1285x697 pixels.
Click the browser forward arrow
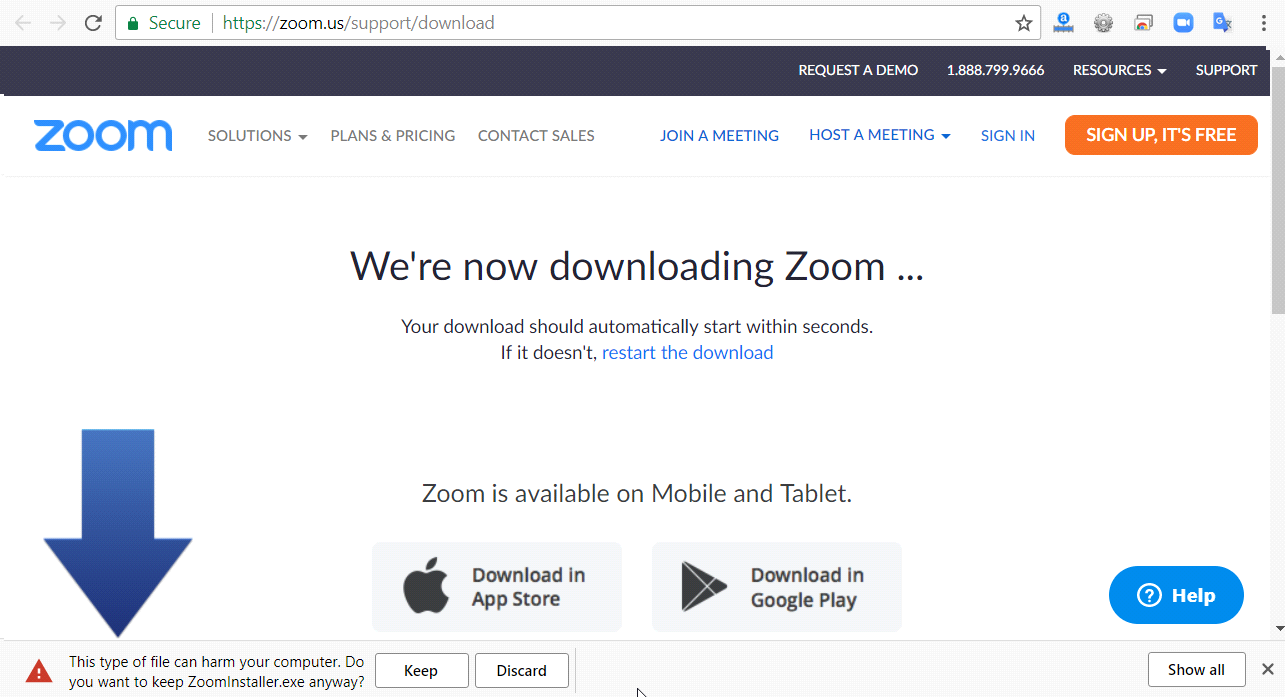pos(58,23)
